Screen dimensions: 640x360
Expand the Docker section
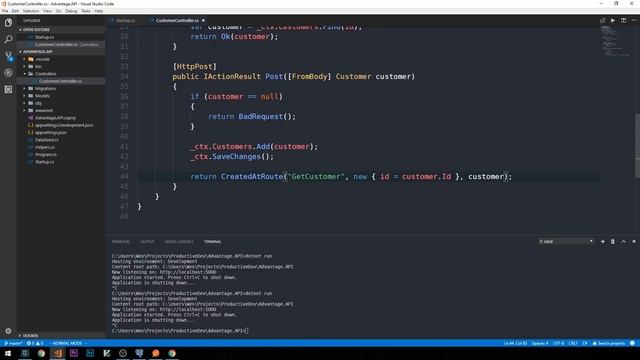point(61,336)
